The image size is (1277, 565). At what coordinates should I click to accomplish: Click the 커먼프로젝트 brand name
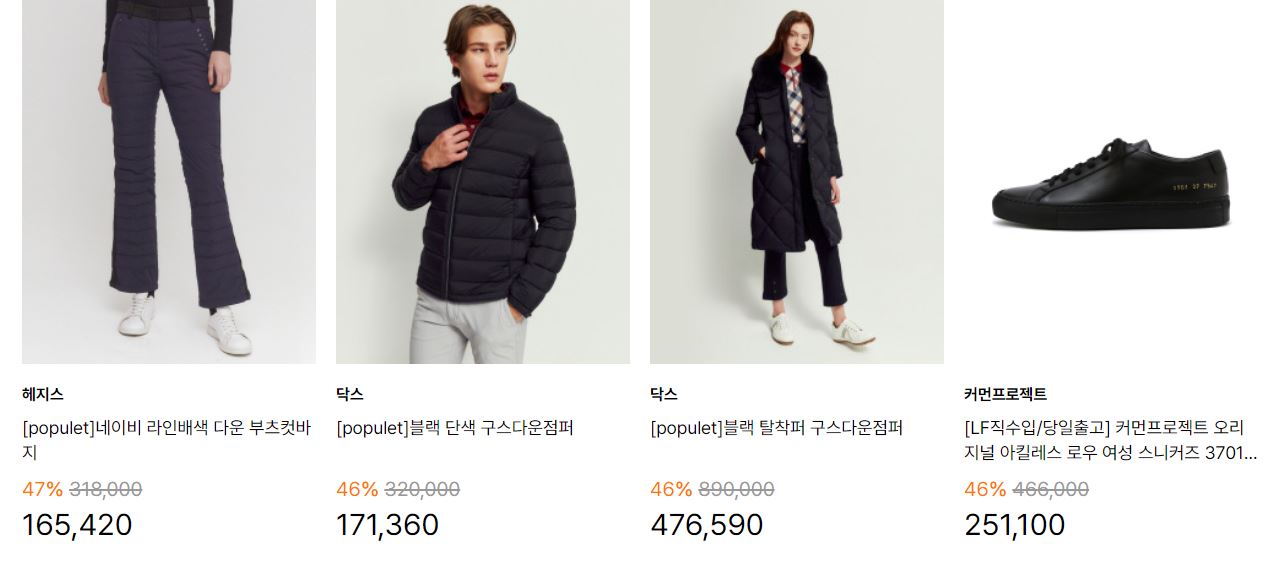click(1005, 394)
